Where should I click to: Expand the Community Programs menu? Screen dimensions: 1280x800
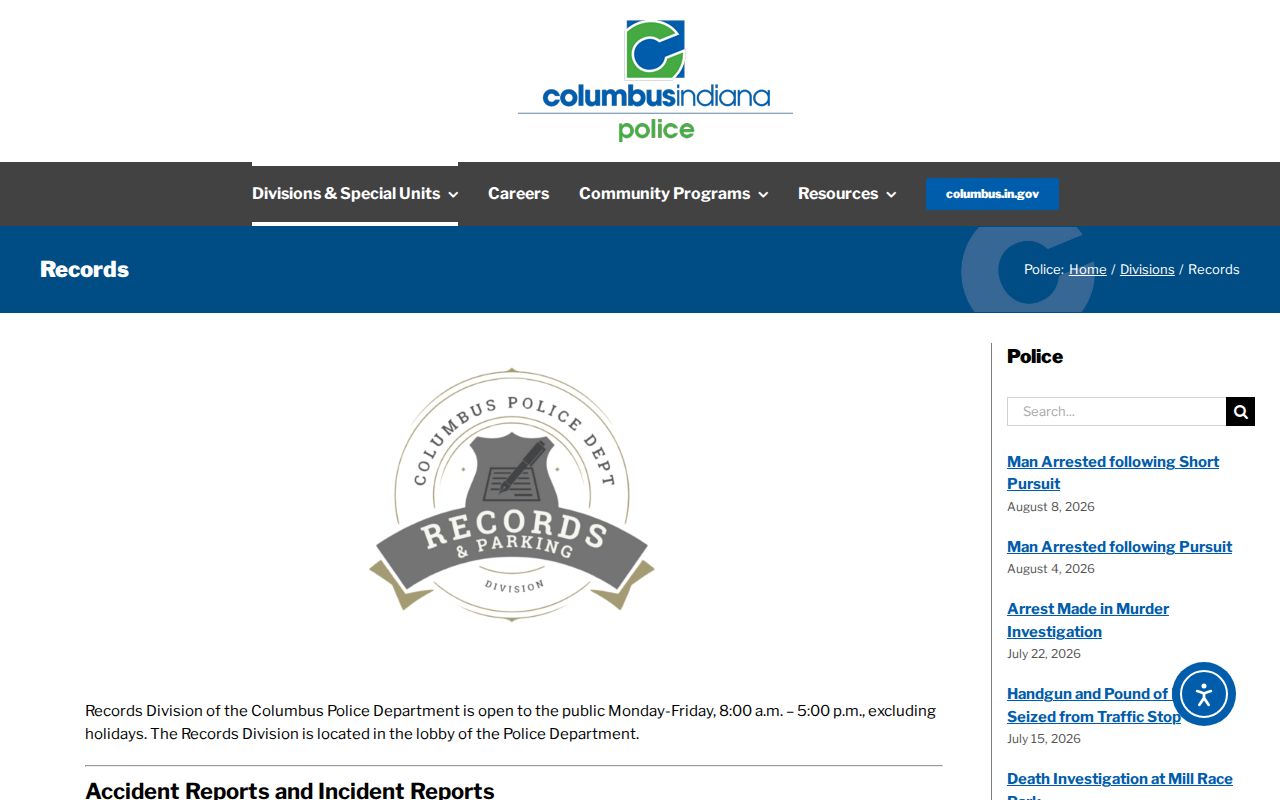[673, 194]
